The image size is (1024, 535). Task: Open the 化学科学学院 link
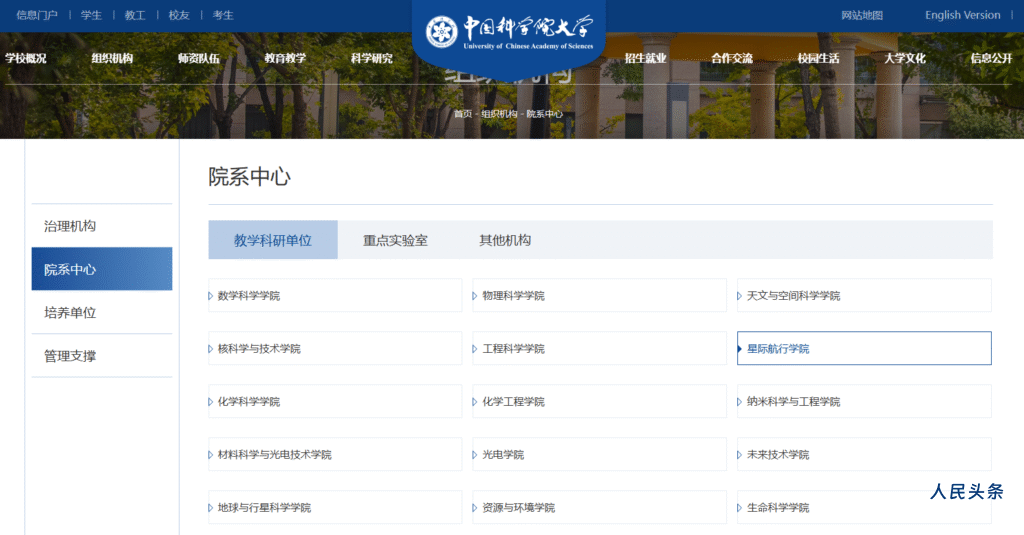[335, 401]
